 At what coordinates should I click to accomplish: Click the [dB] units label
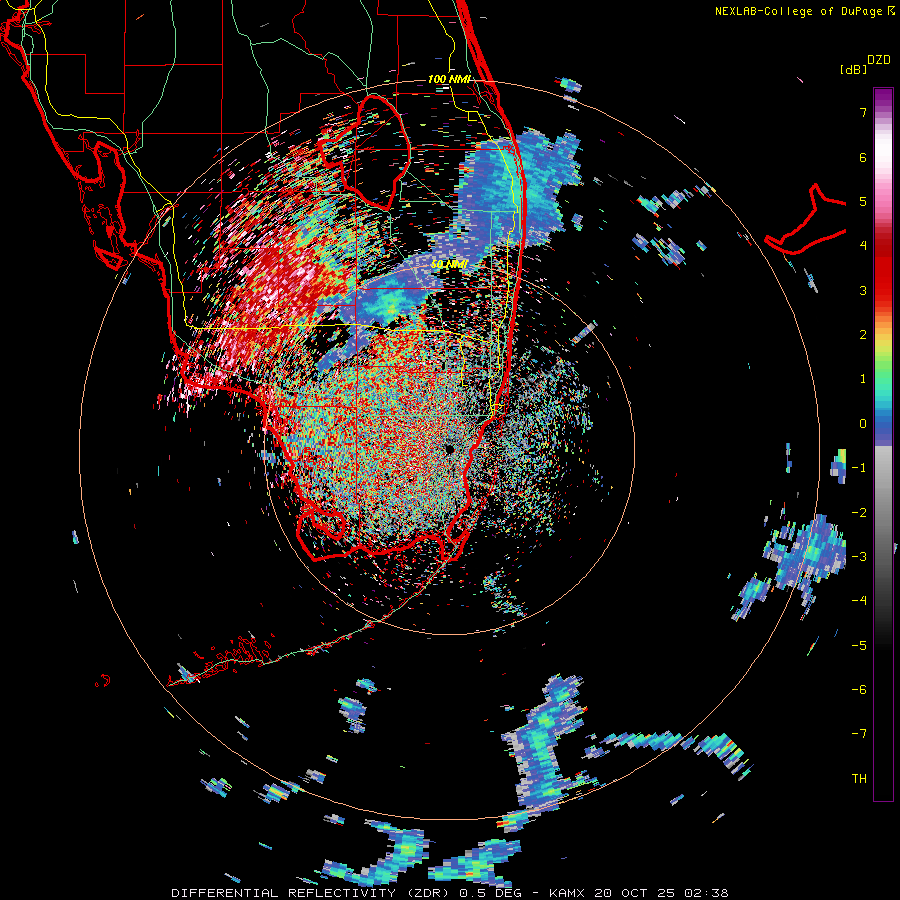pyautogui.click(x=853, y=69)
